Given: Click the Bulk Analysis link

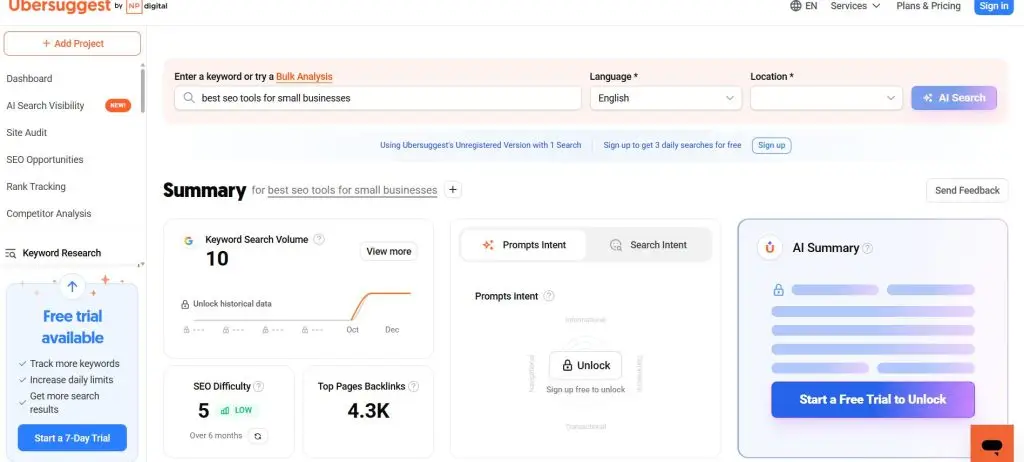Looking at the screenshot, I should [304, 76].
